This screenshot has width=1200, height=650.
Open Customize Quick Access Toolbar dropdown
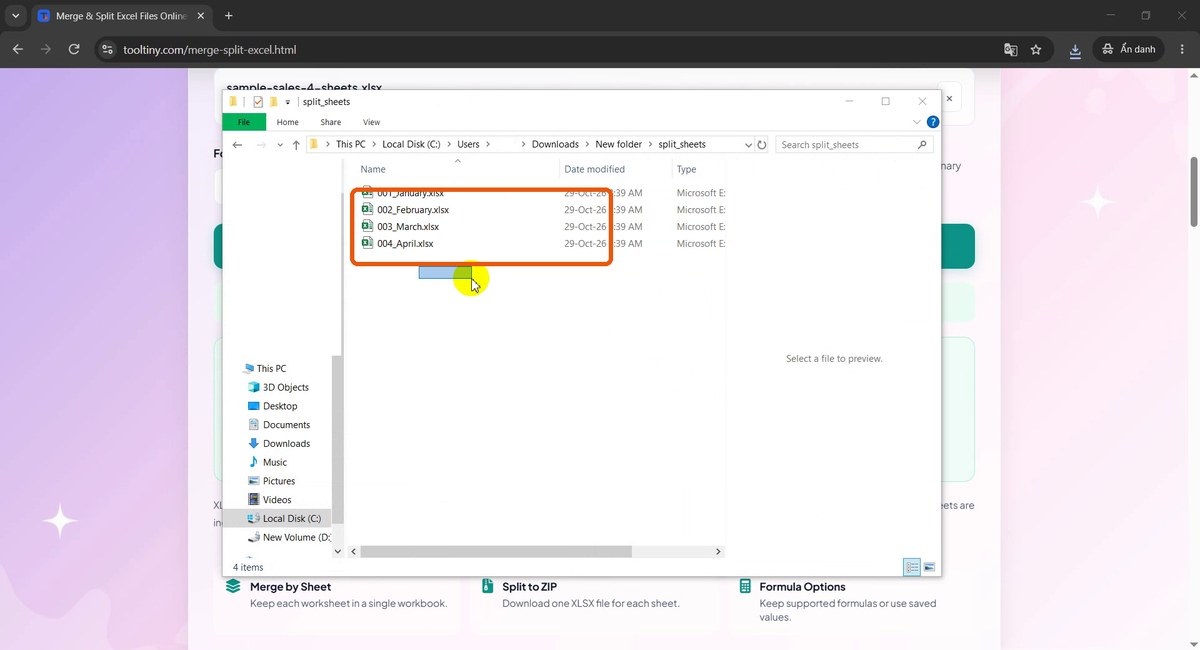click(288, 102)
